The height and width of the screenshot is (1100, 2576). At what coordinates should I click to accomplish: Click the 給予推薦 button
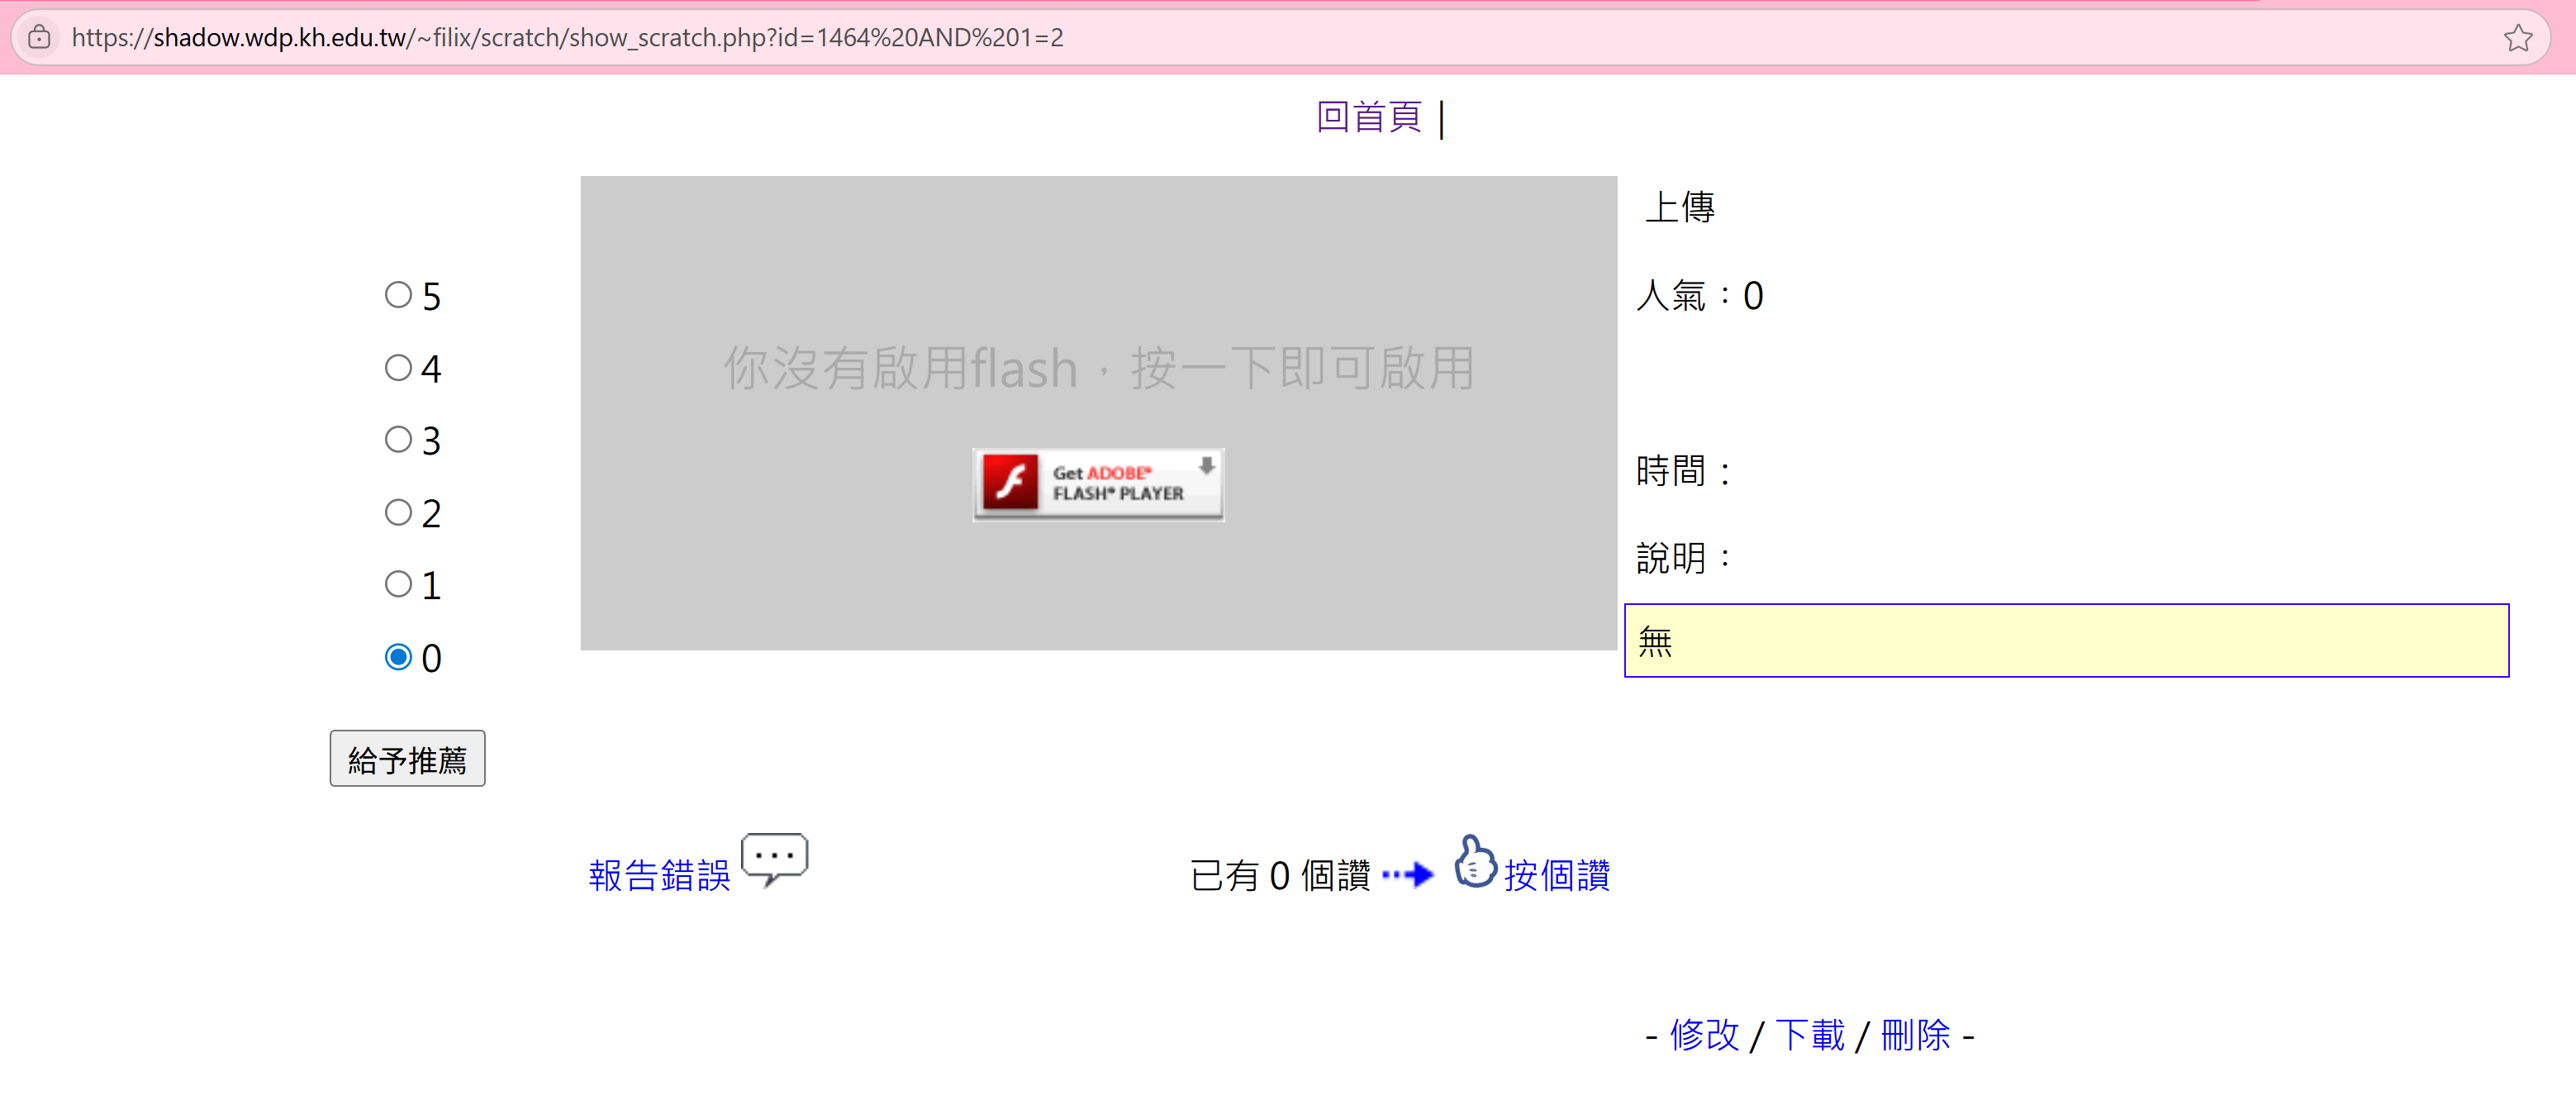point(407,759)
